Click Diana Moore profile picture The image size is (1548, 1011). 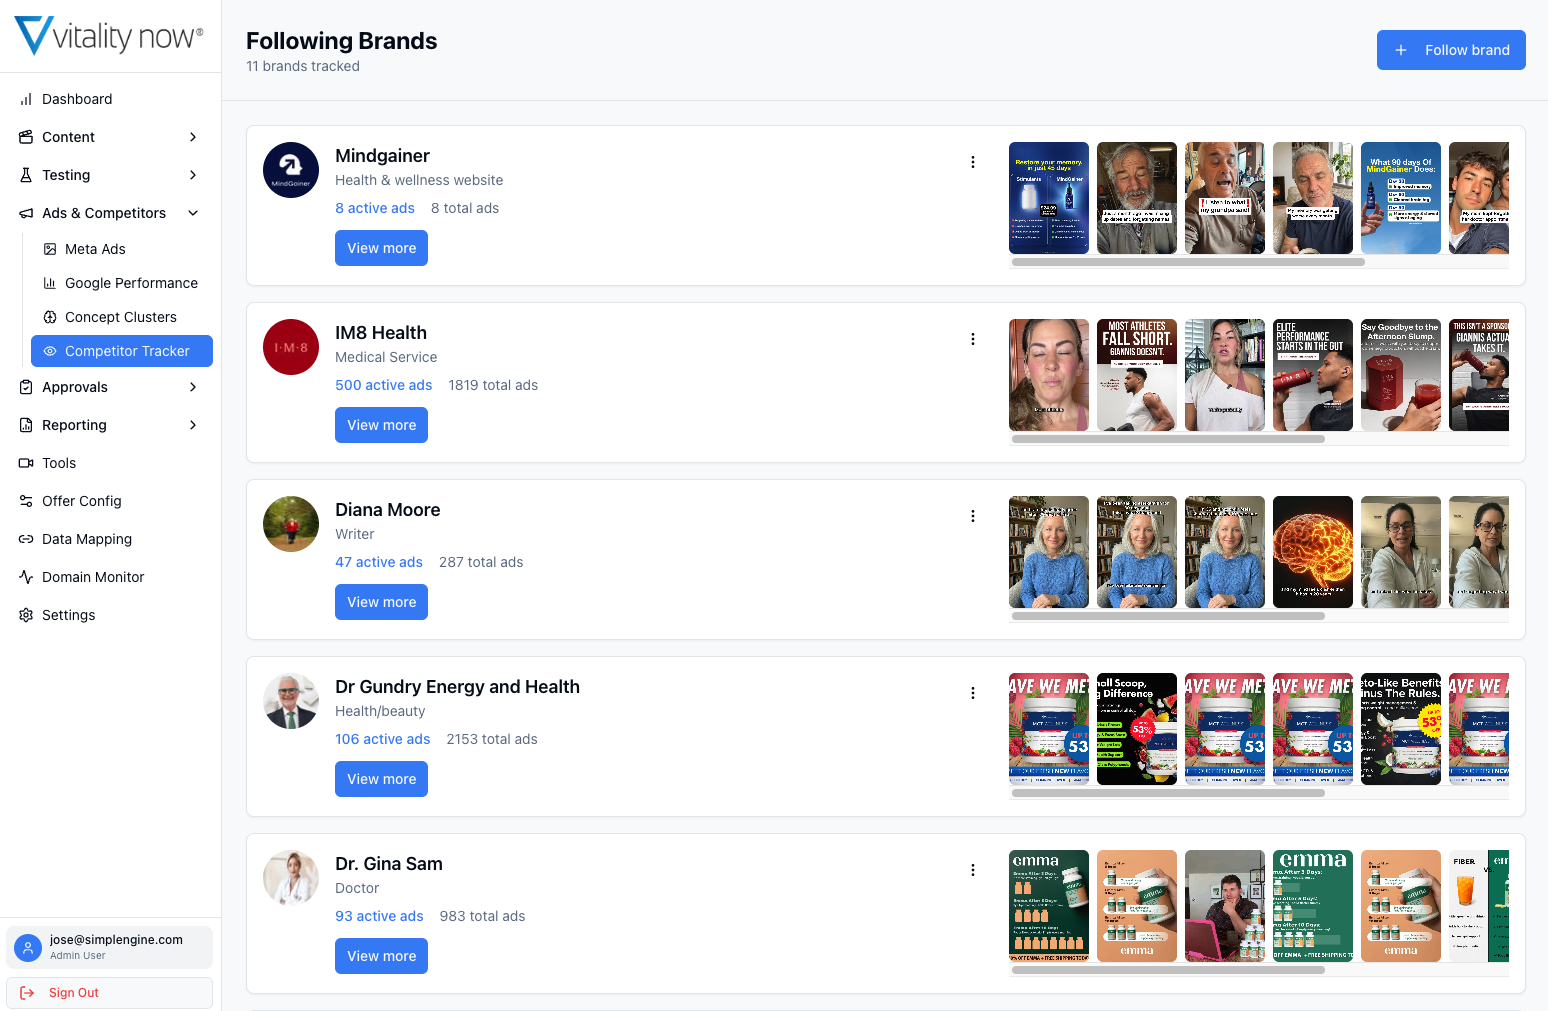click(291, 524)
